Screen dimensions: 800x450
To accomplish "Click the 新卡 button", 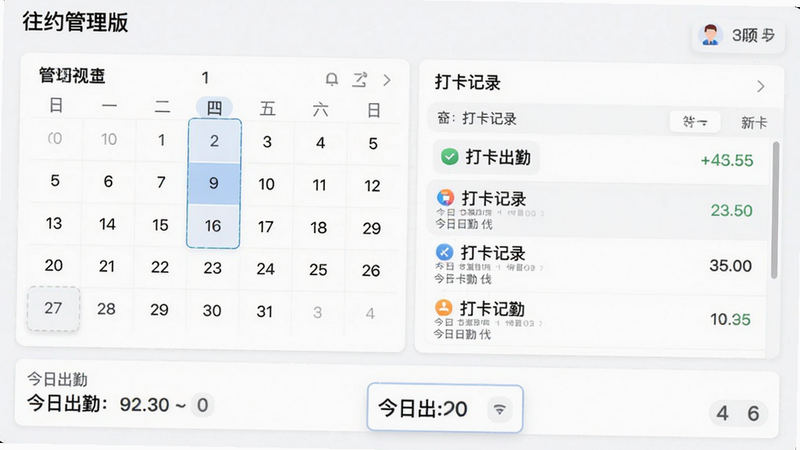I will click(754, 122).
